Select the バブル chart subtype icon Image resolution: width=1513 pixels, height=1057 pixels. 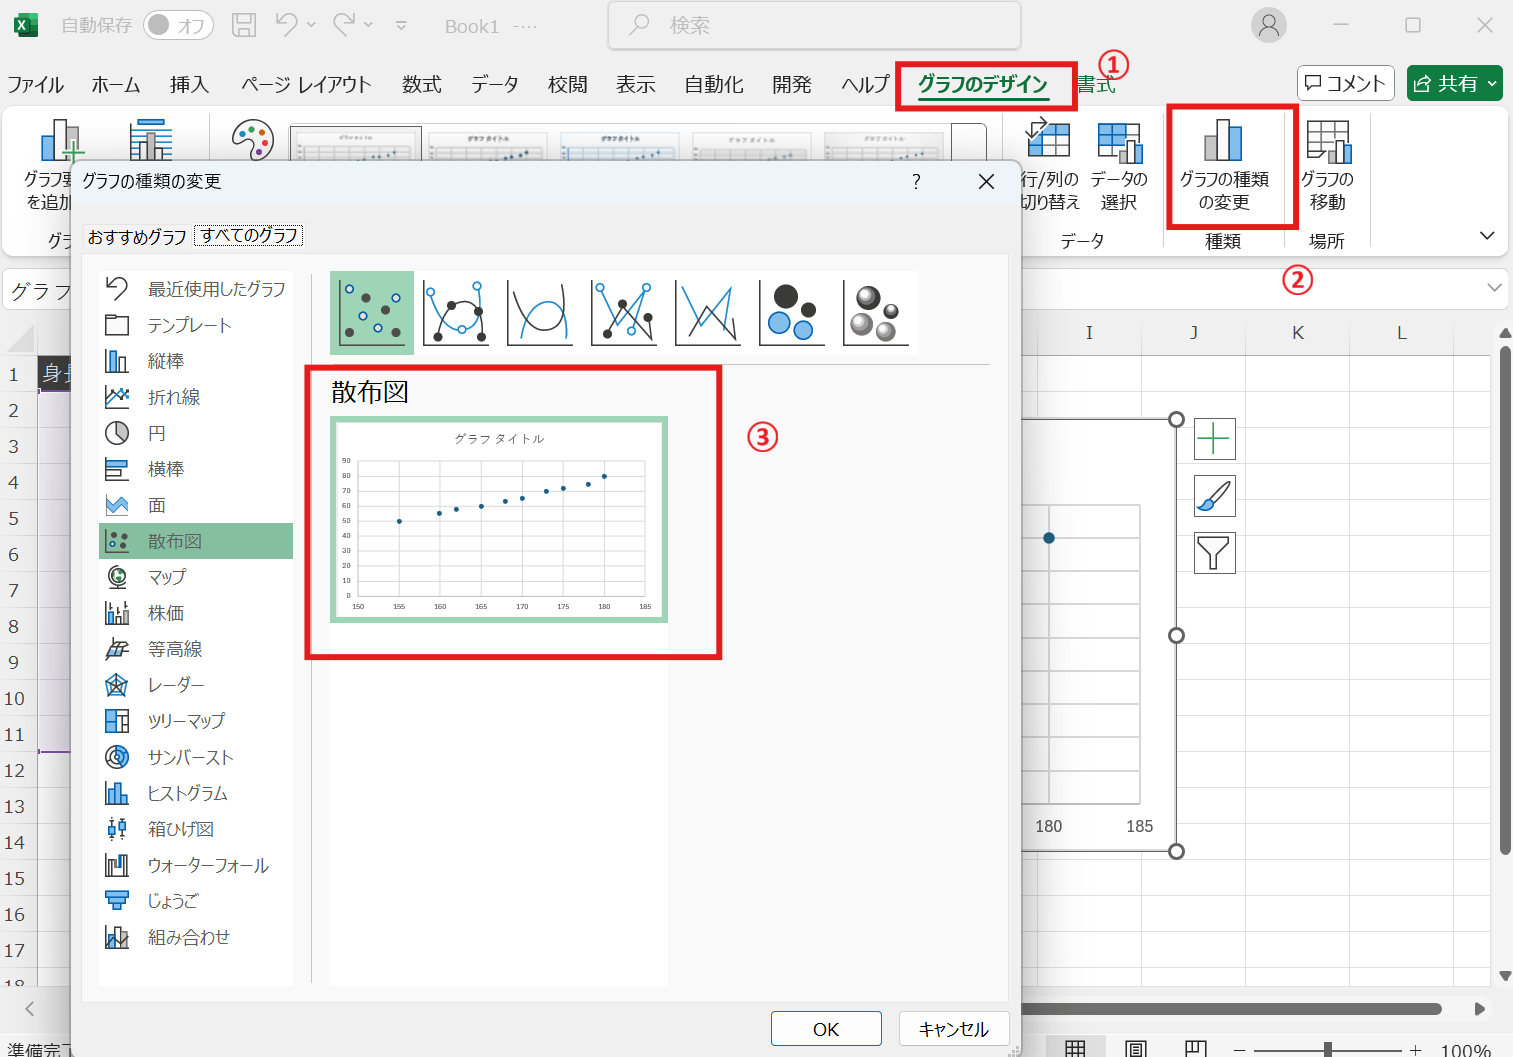tap(791, 313)
